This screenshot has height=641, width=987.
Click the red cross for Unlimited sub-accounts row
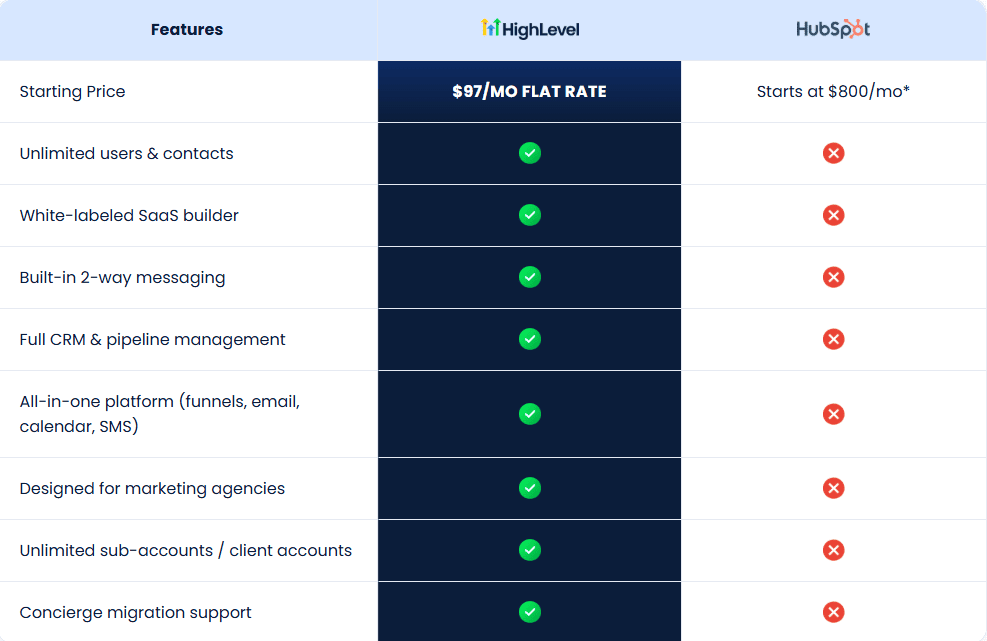pyautogui.click(x=833, y=550)
